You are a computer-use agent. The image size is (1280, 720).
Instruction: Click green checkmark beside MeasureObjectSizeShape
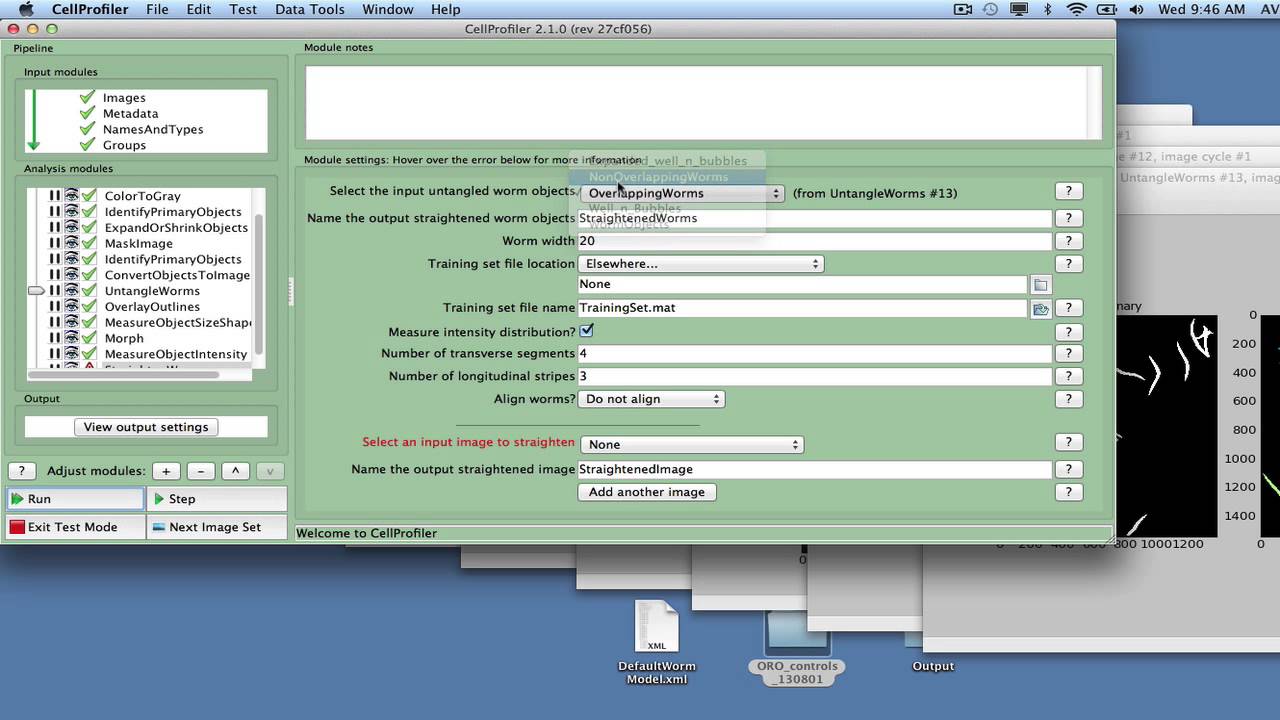(89, 322)
